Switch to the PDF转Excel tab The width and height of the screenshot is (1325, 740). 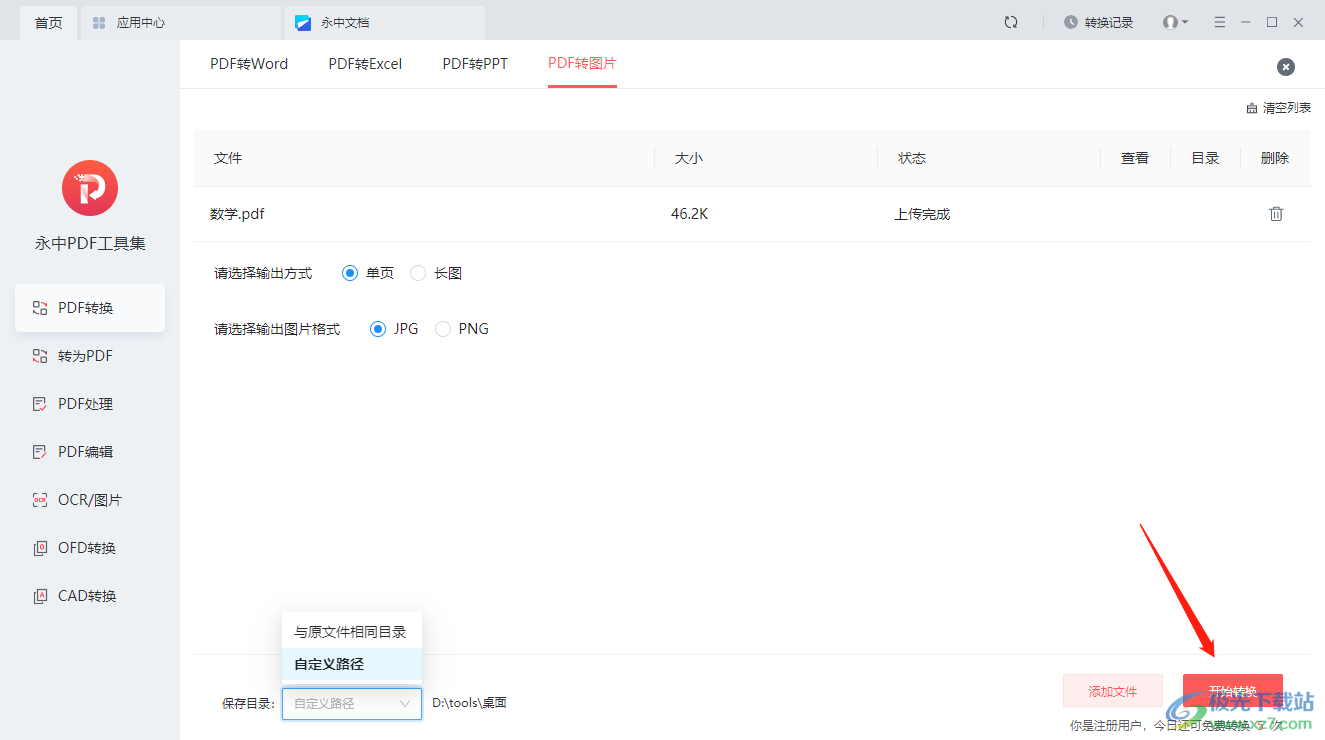[365, 64]
